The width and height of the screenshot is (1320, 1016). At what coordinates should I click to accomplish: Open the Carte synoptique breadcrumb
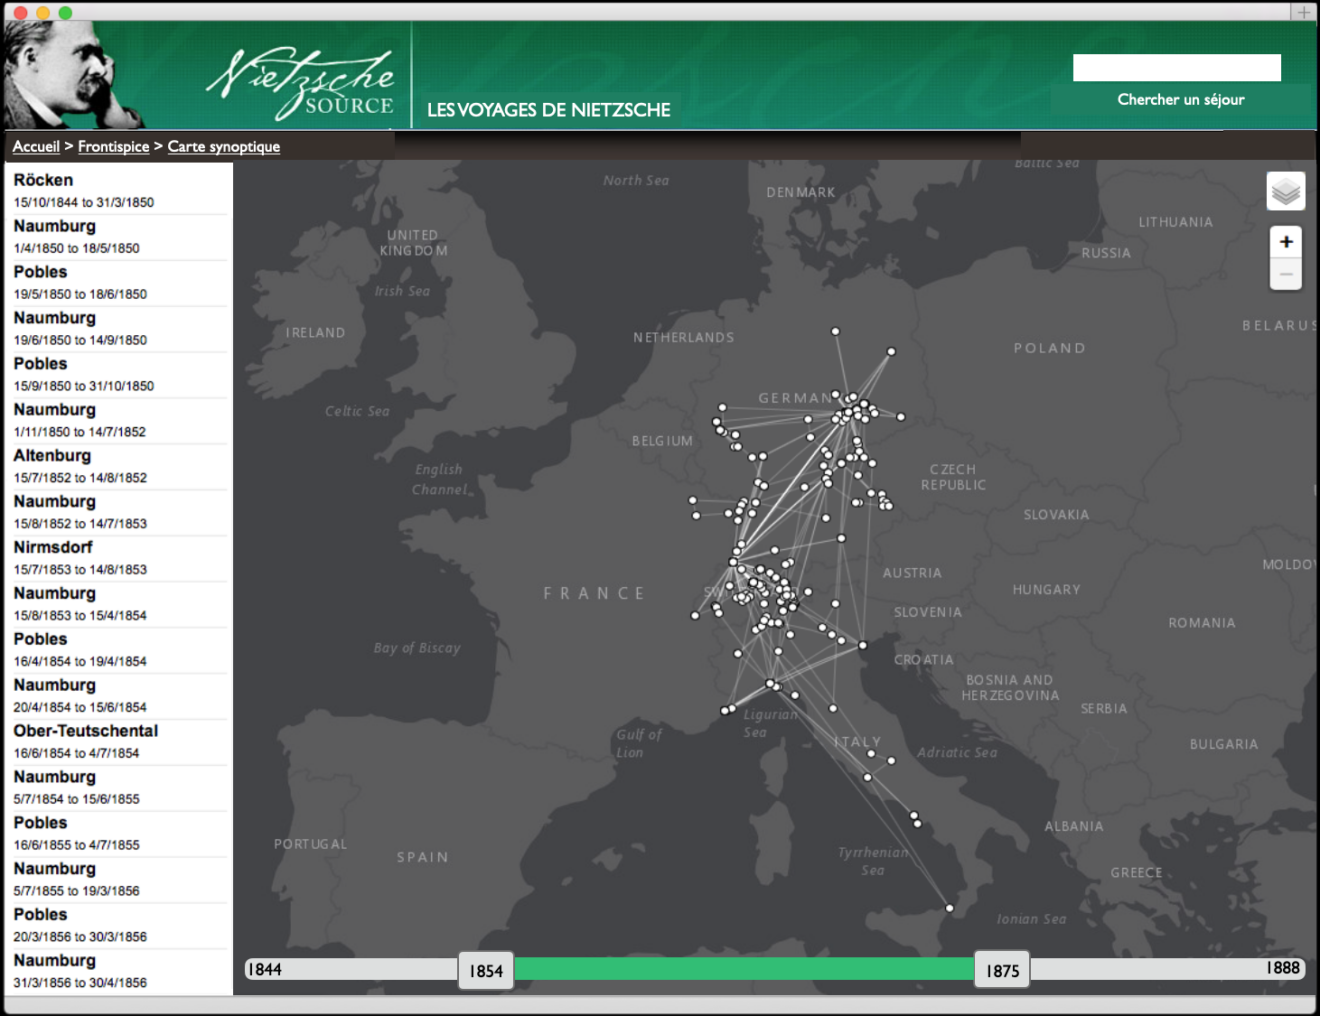[x=223, y=146]
